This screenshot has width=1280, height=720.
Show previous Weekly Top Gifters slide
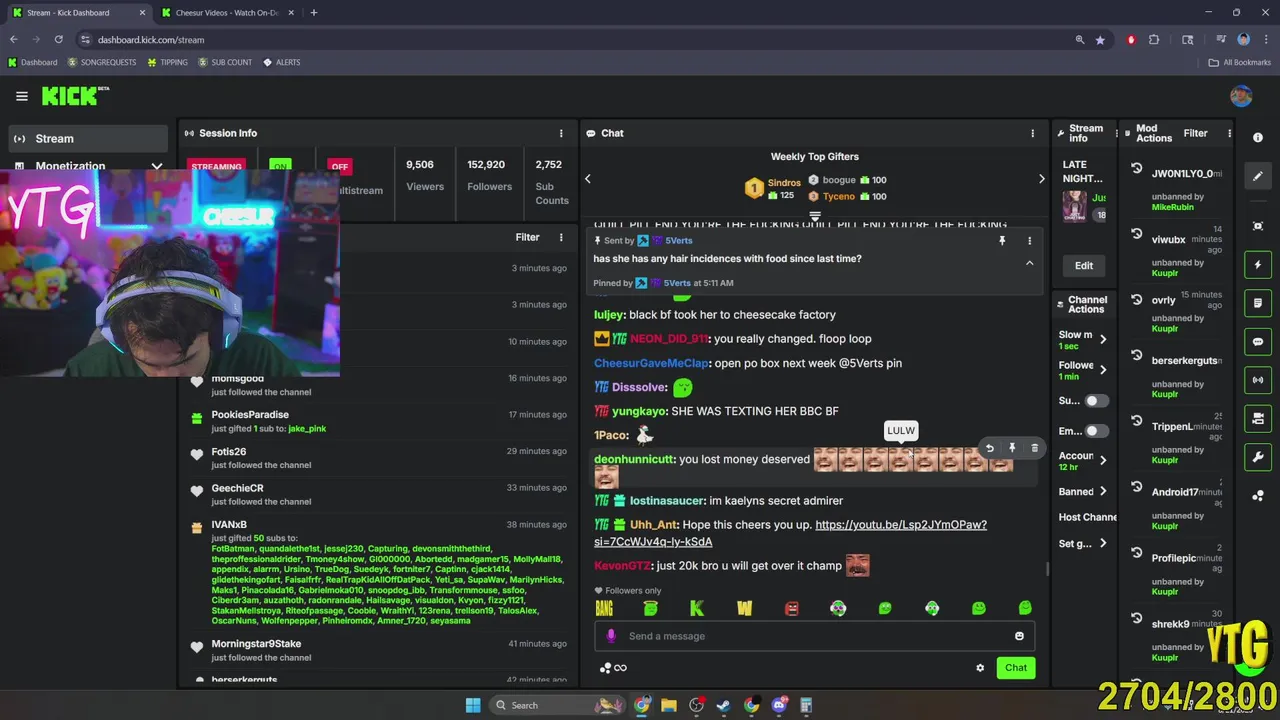tap(588, 179)
